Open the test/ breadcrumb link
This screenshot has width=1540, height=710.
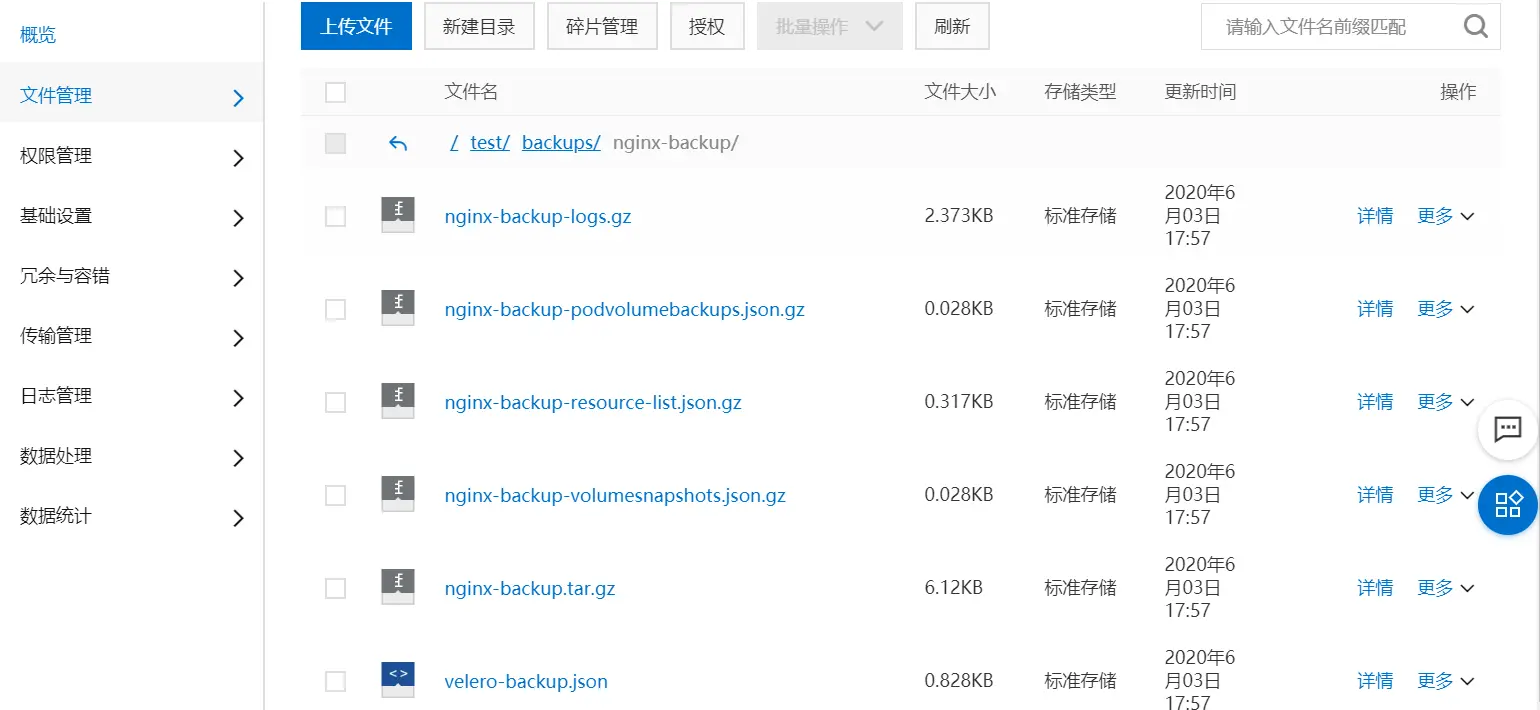pyautogui.click(x=490, y=142)
